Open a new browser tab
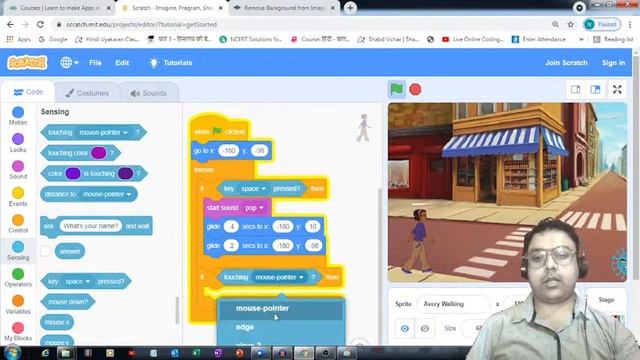Image resolution: width=640 pixels, height=360 pixels. pos(350,8)
